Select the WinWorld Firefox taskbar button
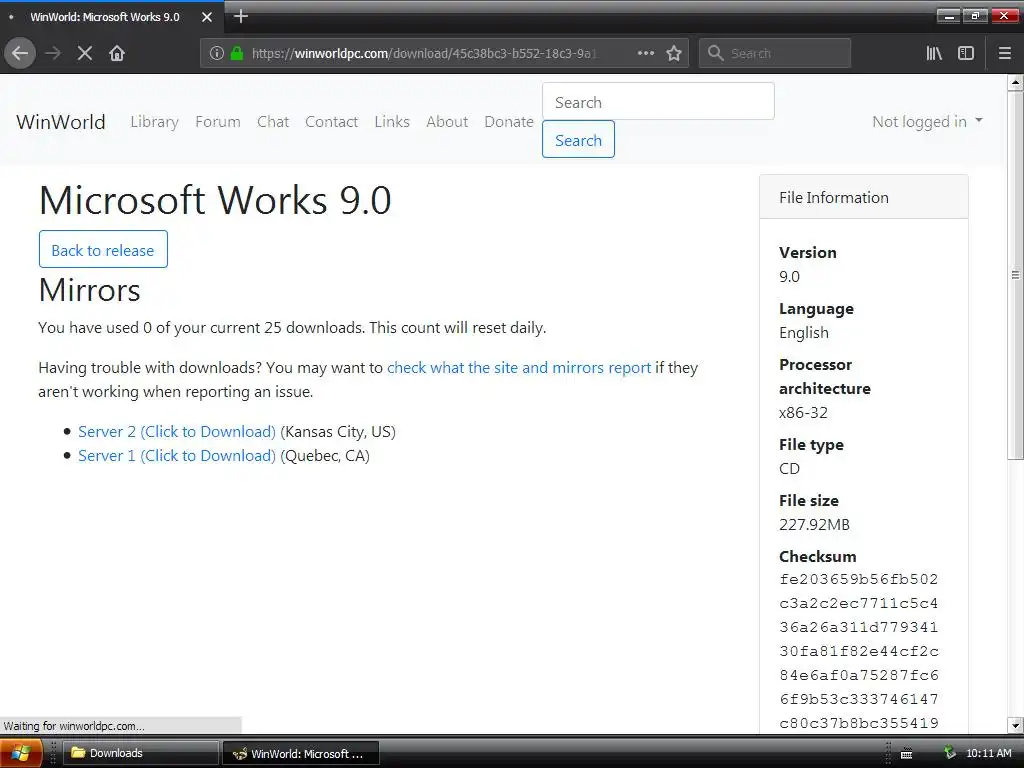The height and width of the screenshot is (768, 1024). [301, 753]
